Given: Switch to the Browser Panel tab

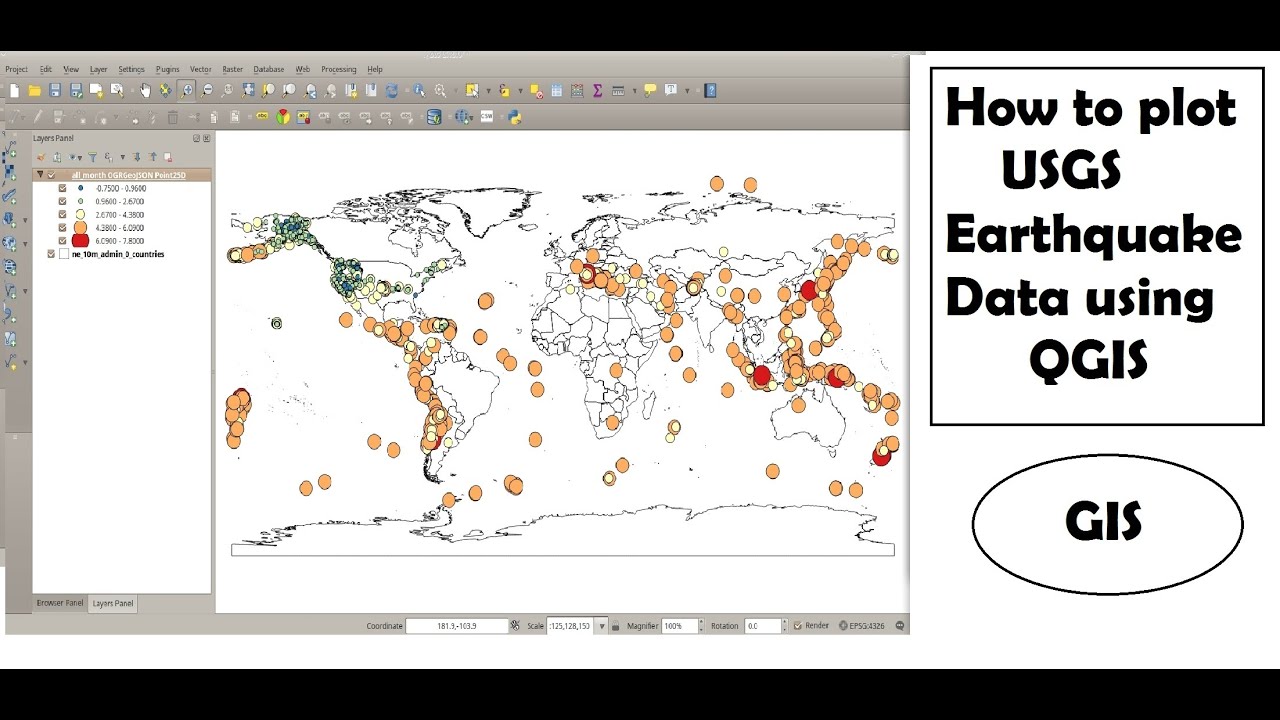Looking at the screenshot, I should coord(60,603).
